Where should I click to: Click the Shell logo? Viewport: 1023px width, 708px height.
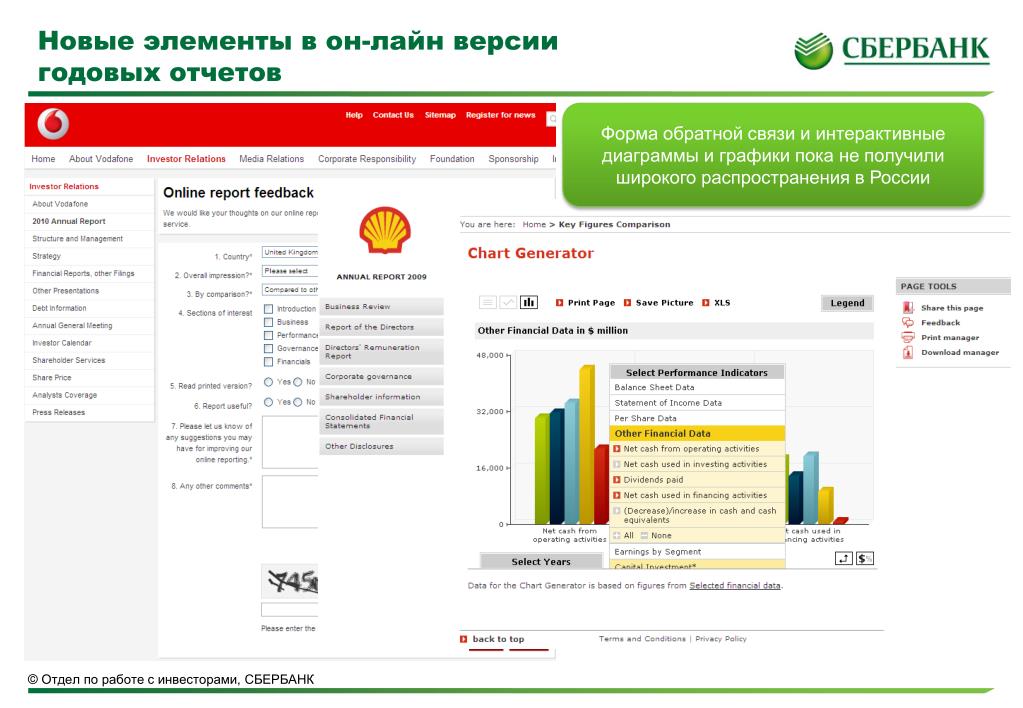tap(384, 230)
